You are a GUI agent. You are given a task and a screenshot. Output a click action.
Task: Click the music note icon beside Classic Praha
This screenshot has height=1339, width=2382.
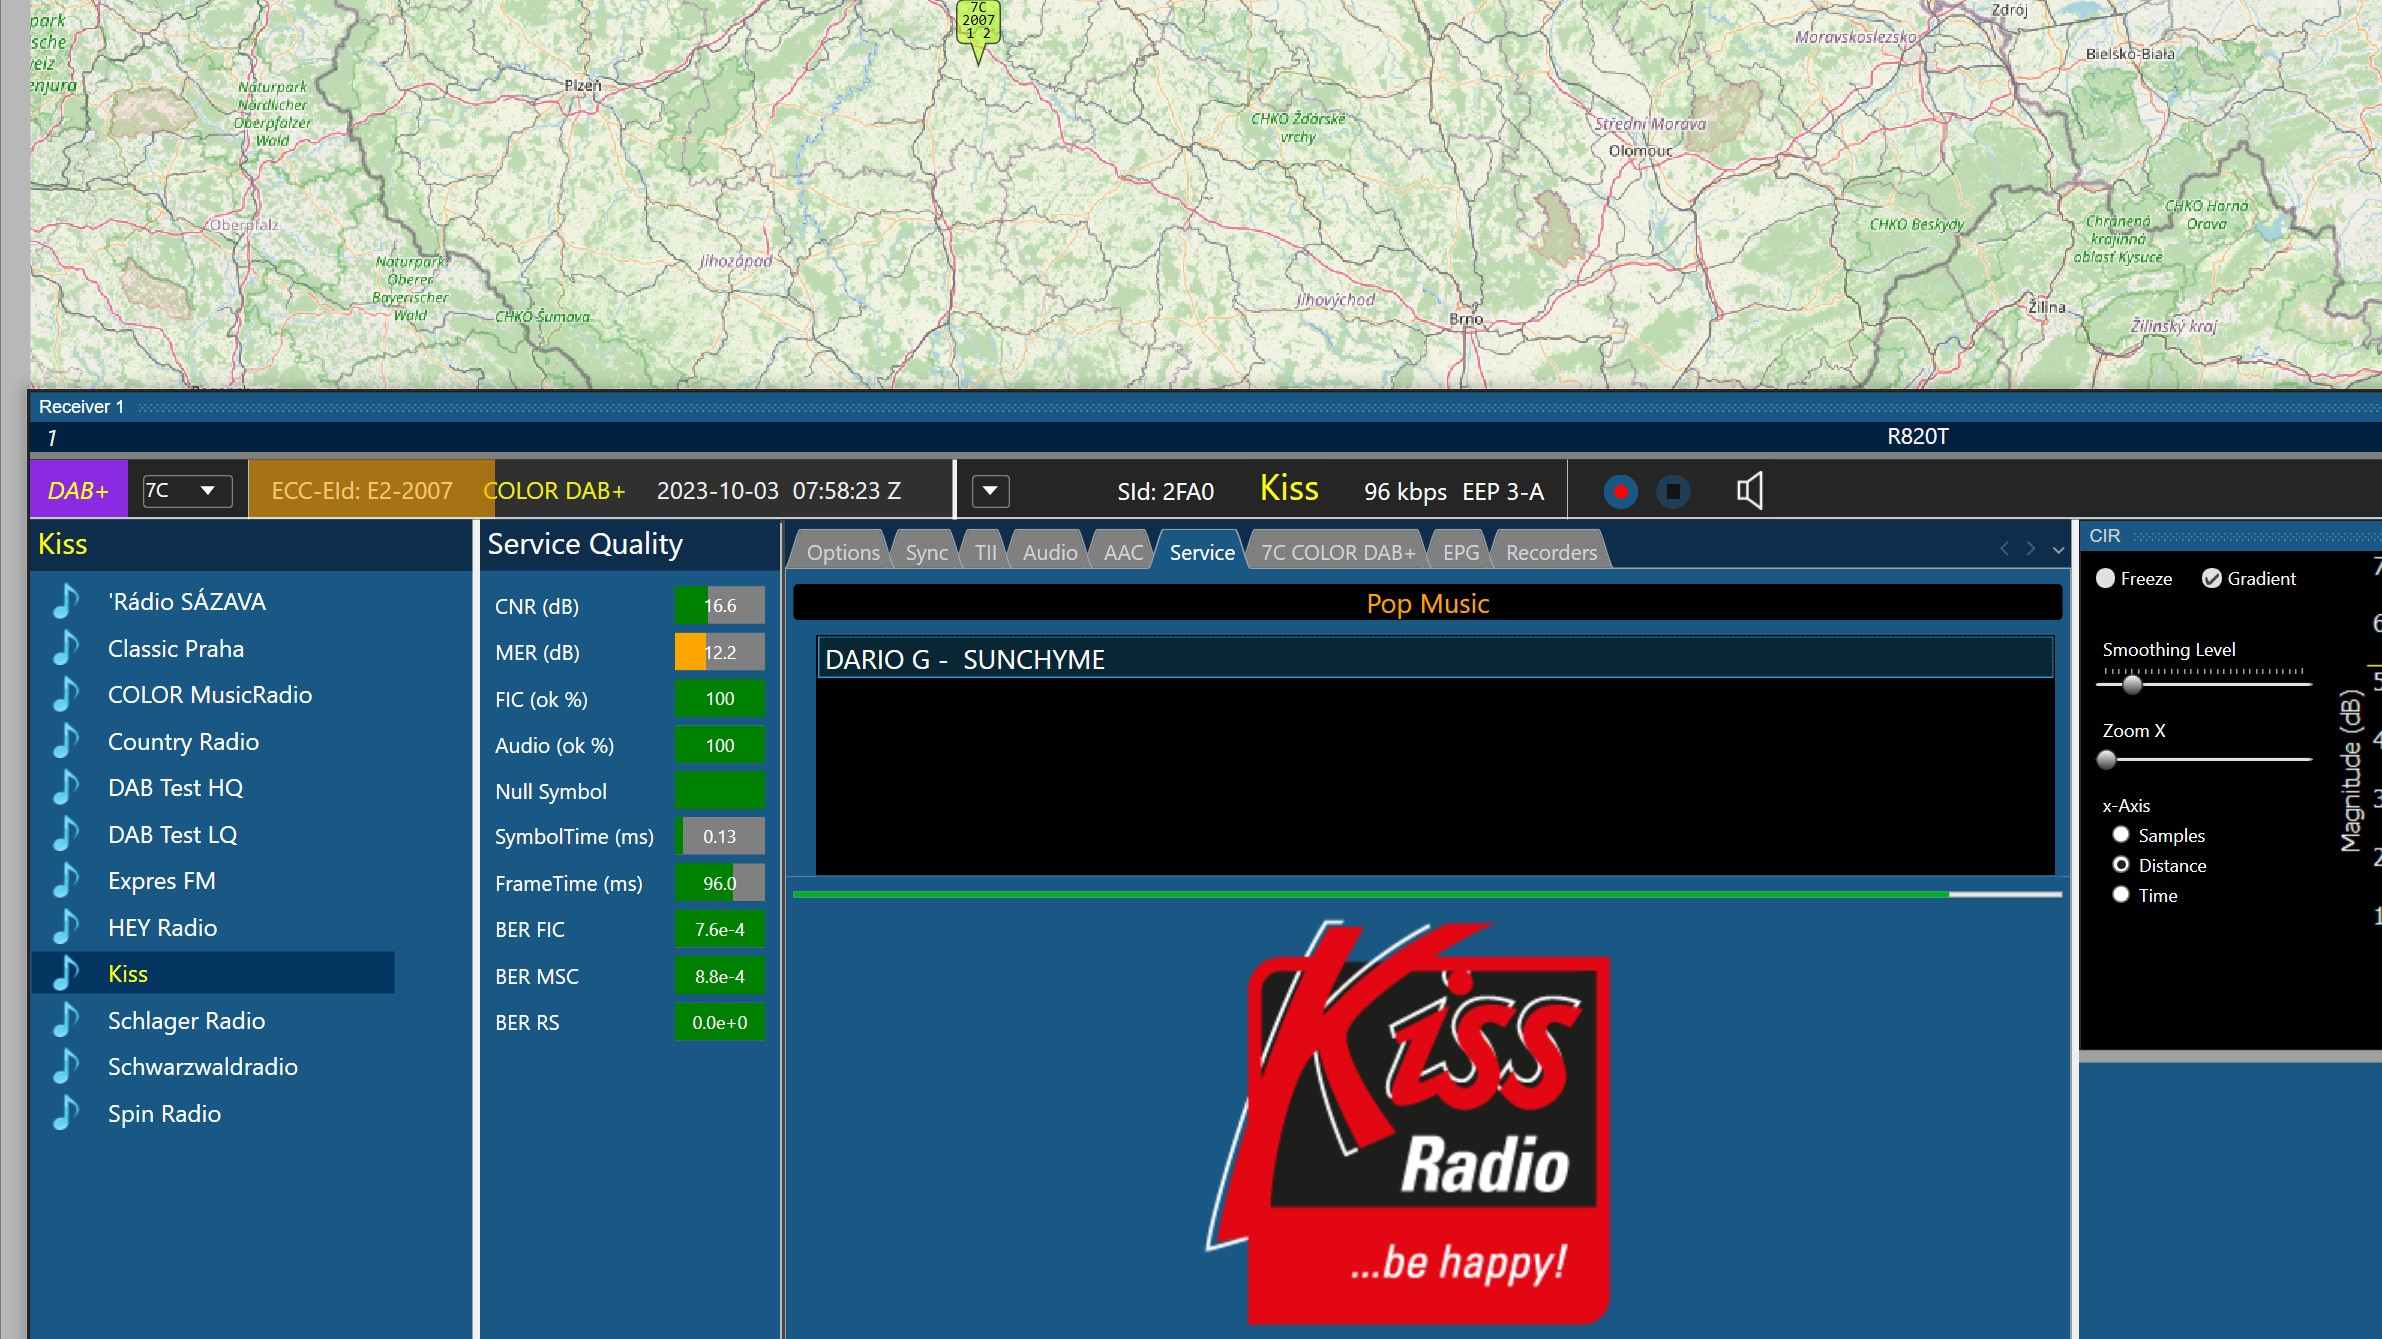pyautogui.click(x=66, y=648)
